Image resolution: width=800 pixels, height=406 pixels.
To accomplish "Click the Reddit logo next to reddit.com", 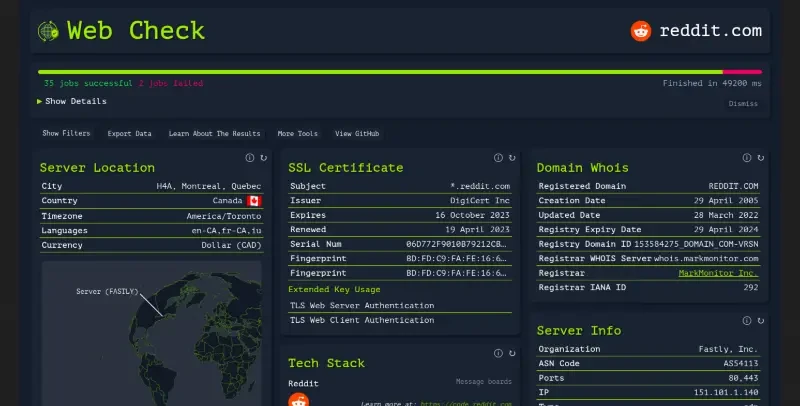I will coord(641,31).
